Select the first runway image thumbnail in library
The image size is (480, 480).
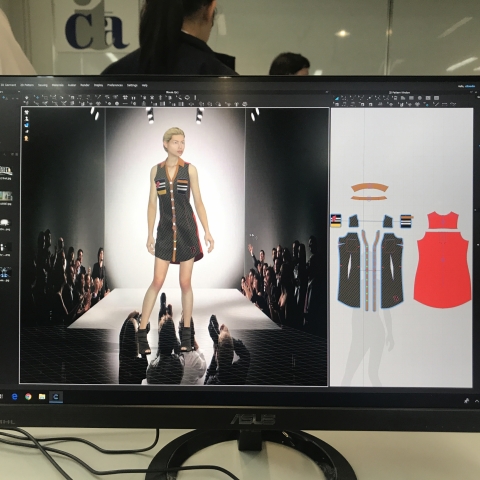coord(5,171)
